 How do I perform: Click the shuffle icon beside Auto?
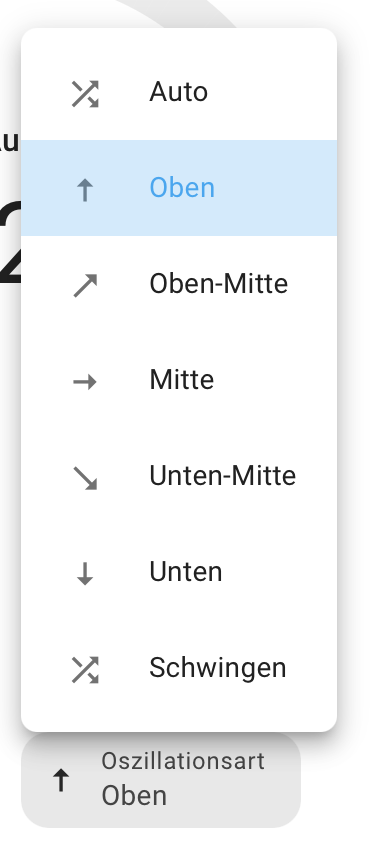coord(85,94)
